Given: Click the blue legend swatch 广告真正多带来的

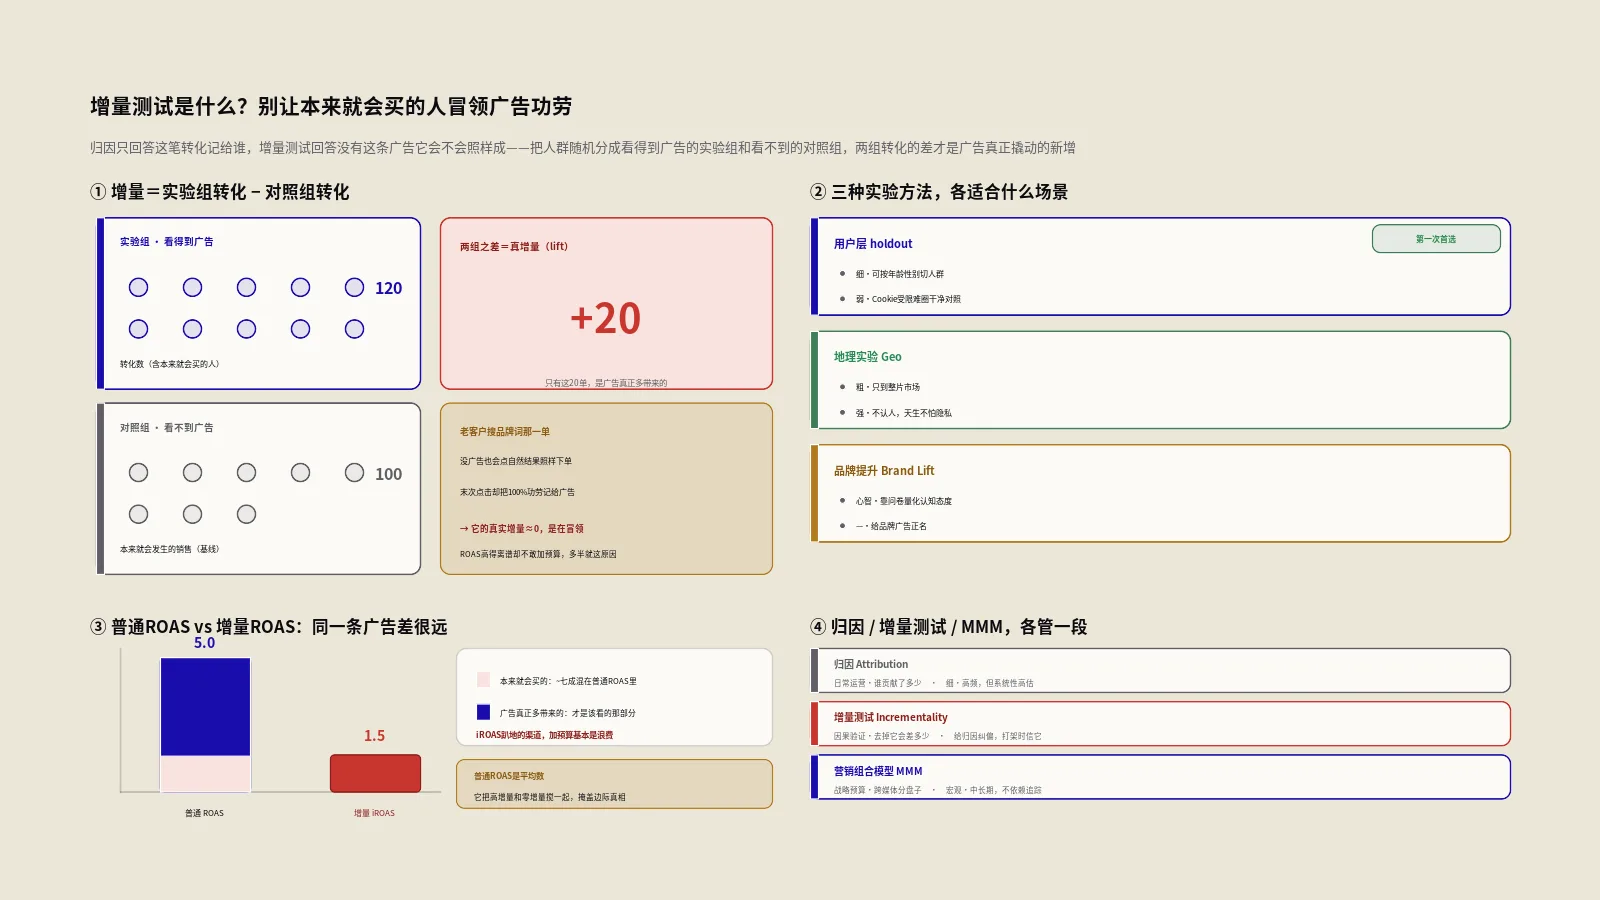Looking at the screenshot, I should pos(484,712).
